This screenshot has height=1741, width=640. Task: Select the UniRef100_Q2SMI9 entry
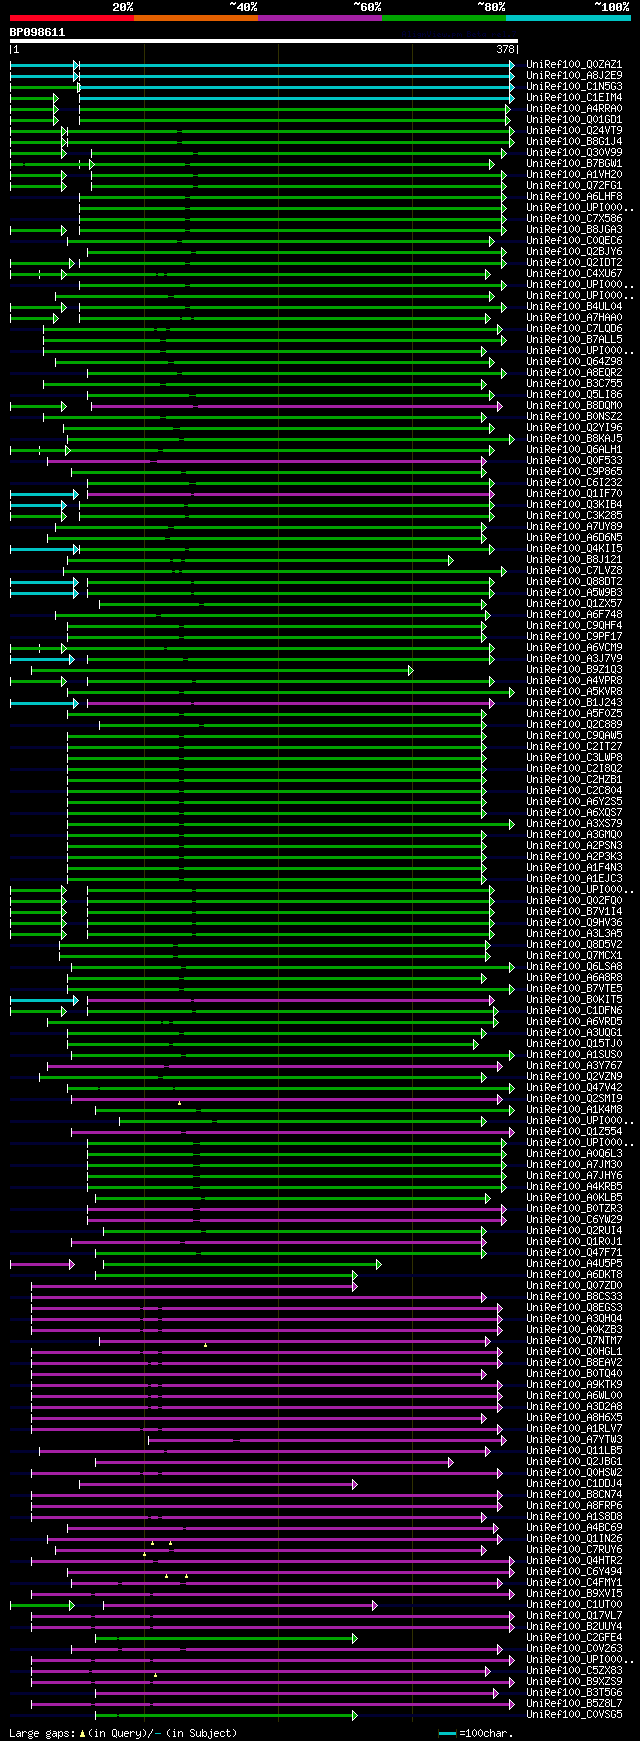click(574, 1098)
